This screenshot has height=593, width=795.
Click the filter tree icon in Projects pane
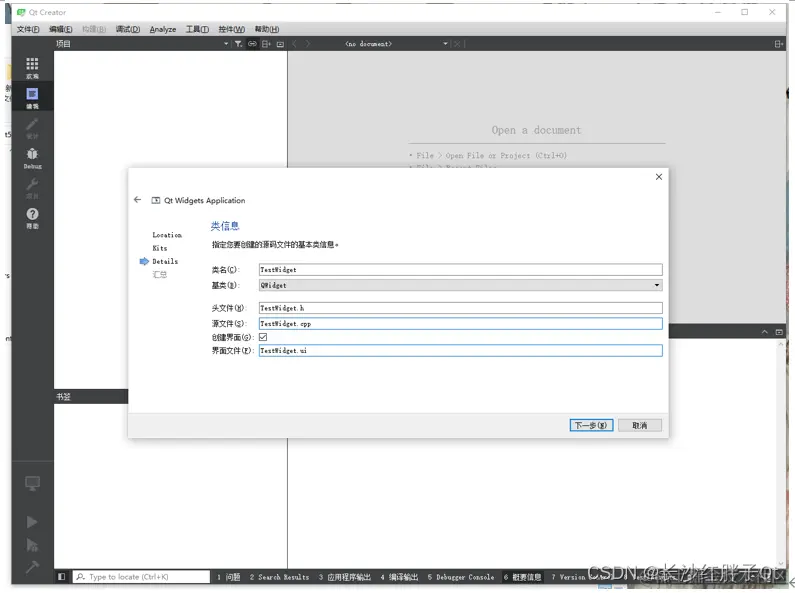coord(238,44)
